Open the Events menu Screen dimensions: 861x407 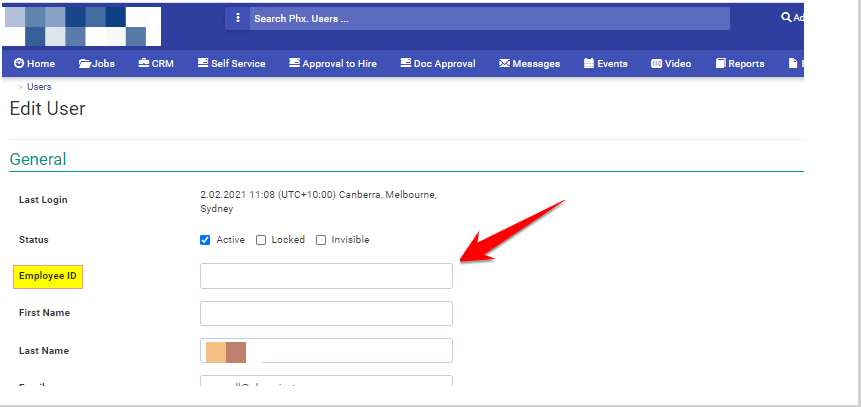(x=605, y=64)
